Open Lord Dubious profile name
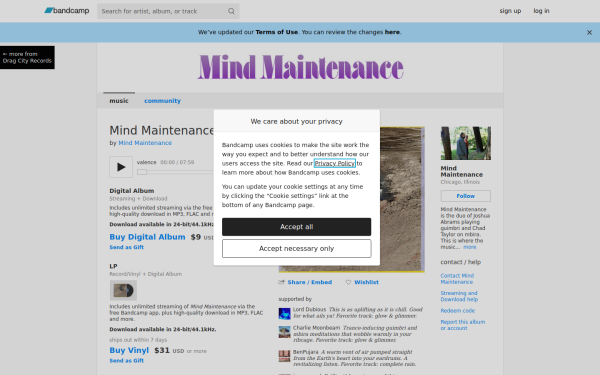This screenshot has width=600, height=375. (309, 309)
